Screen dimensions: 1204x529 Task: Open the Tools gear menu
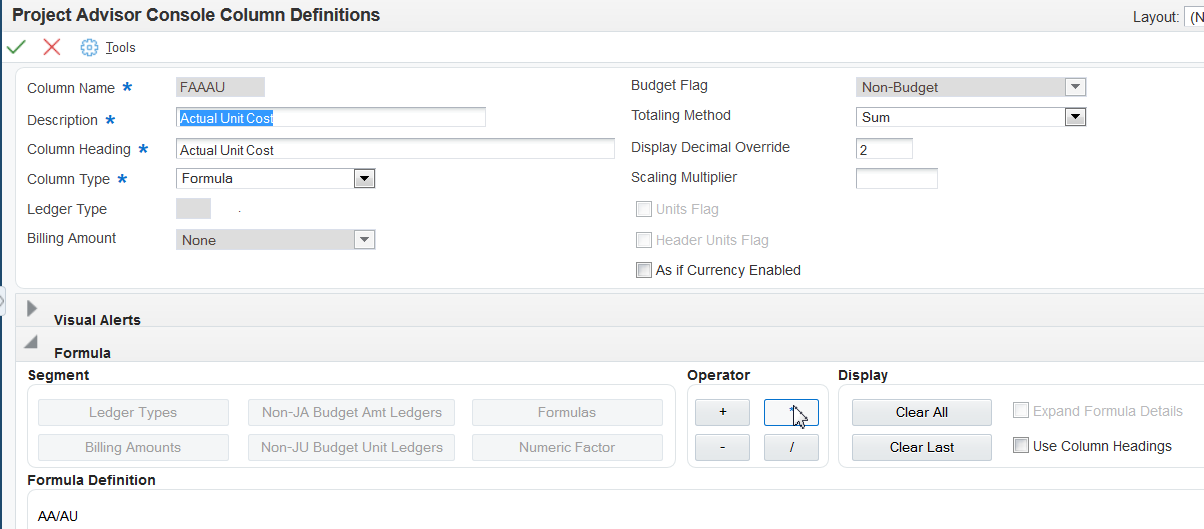(x=89, y=47)
